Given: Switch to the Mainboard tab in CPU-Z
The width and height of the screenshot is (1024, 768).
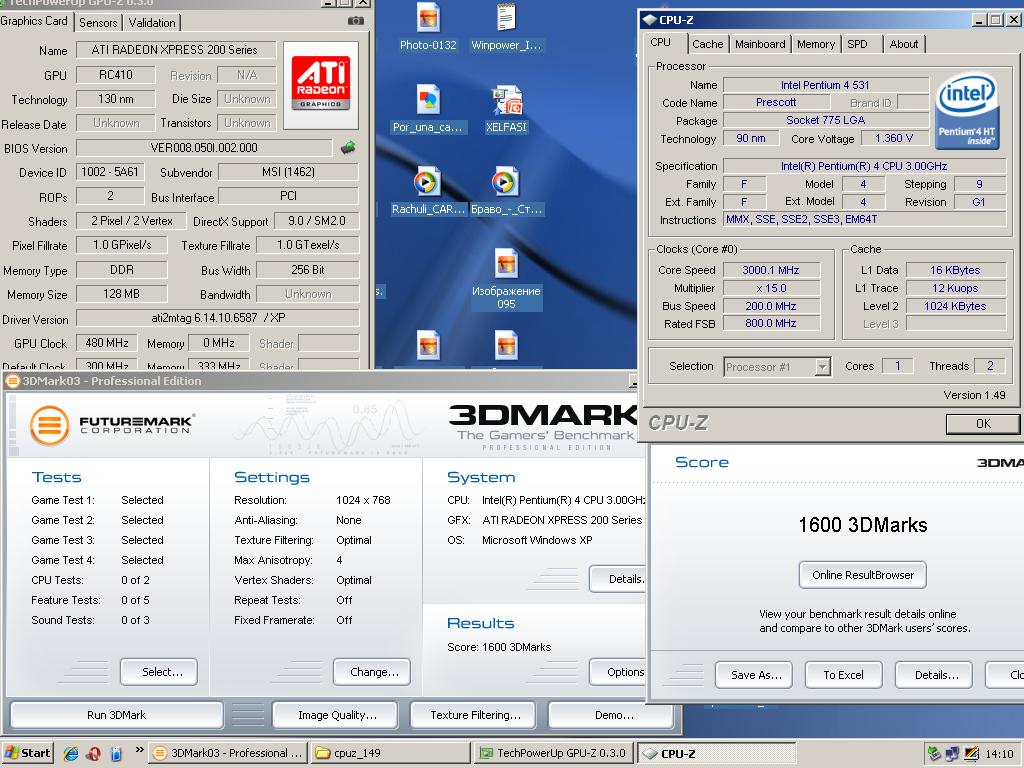Looking at the screenshot, I should pos(760,44).
